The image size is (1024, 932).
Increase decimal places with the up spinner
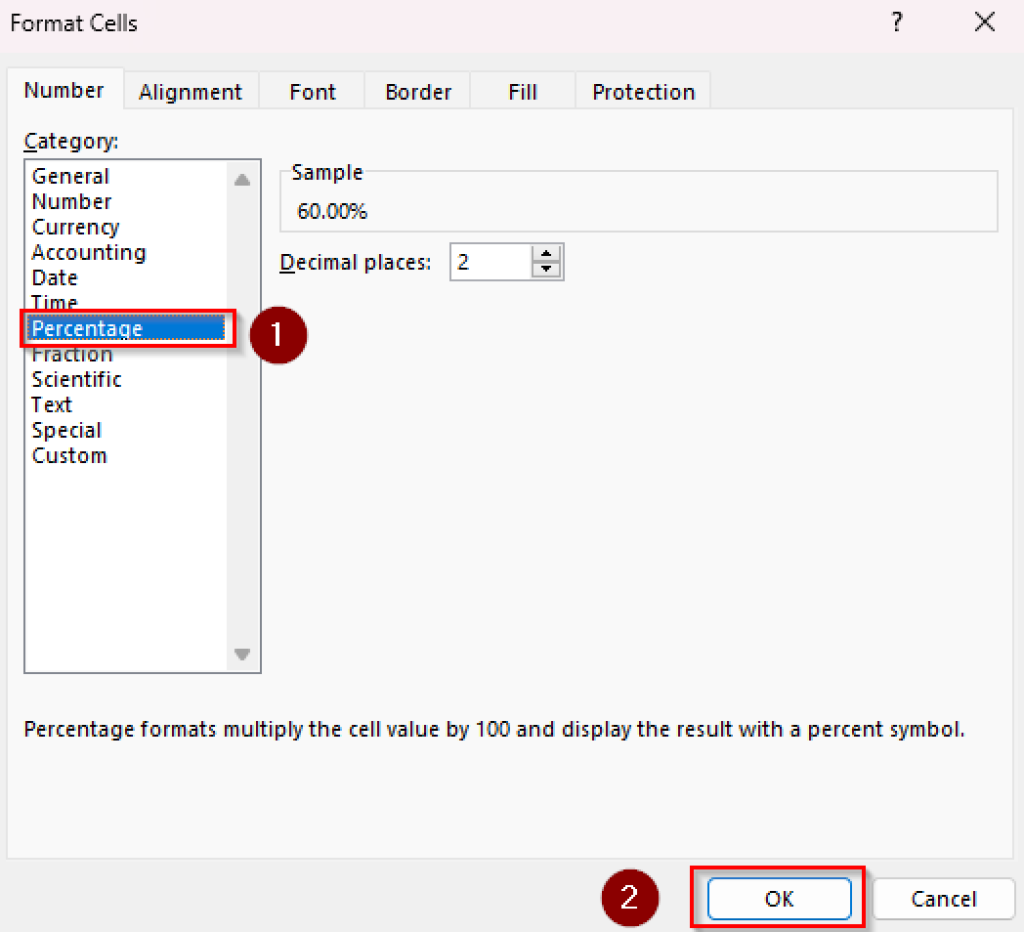[x=547, y=254]
